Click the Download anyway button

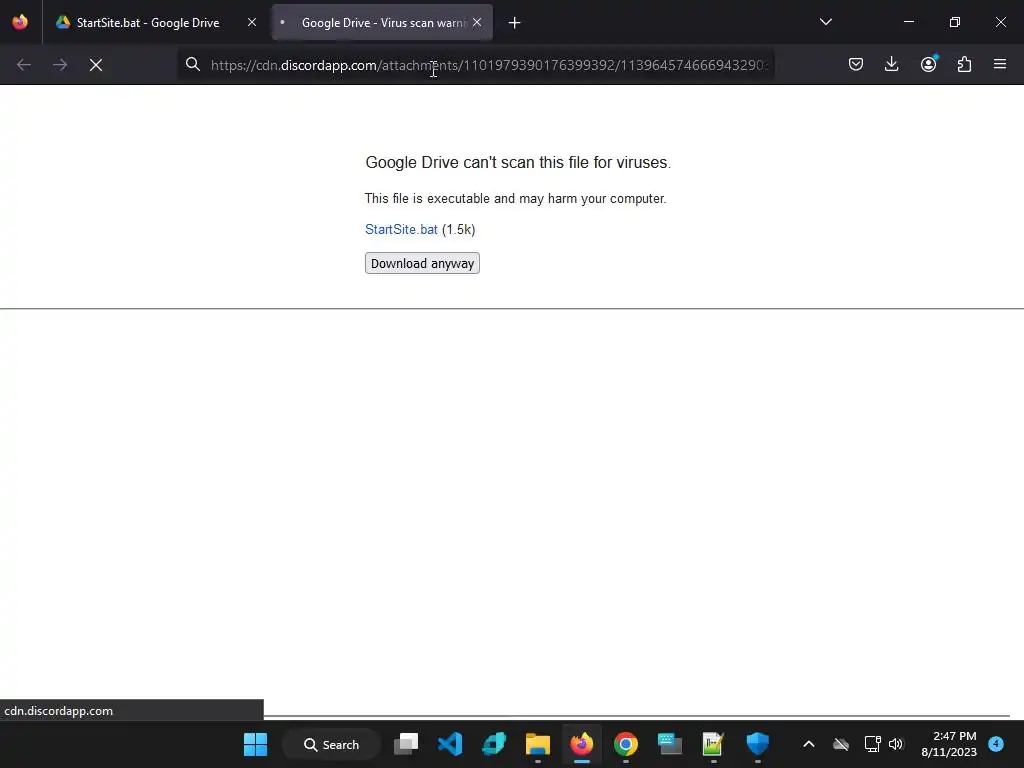[x=423, y=263]
